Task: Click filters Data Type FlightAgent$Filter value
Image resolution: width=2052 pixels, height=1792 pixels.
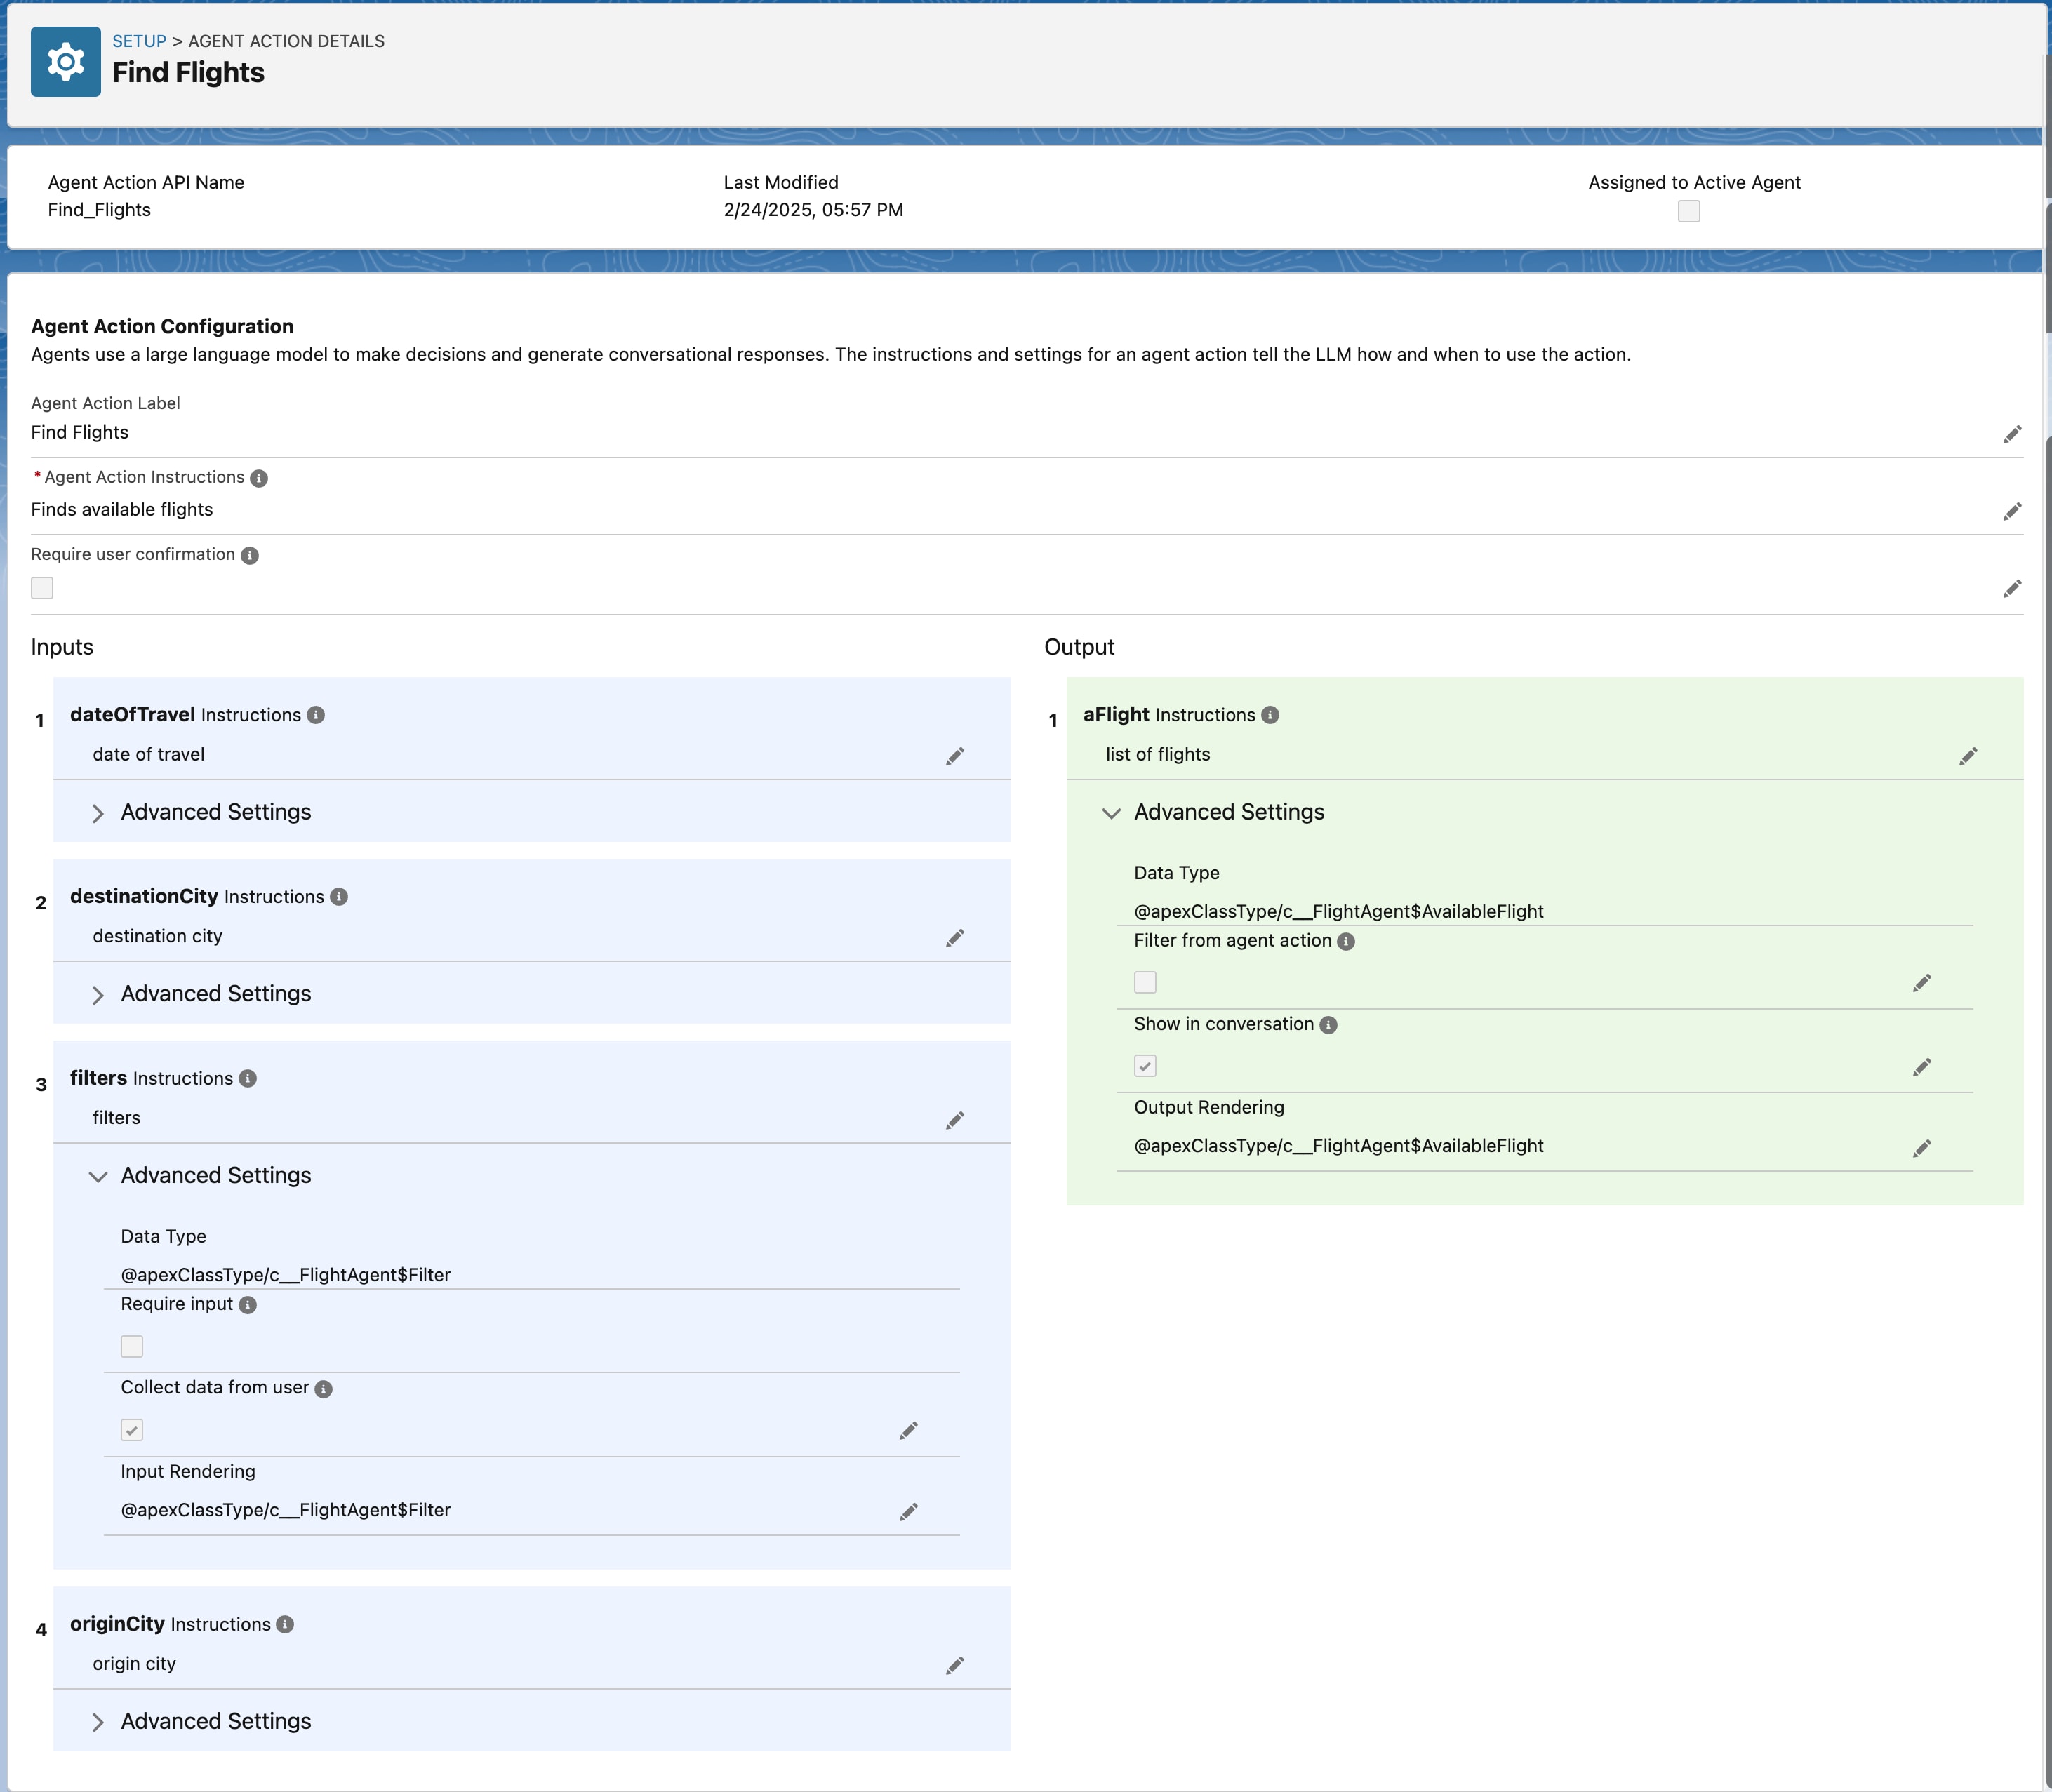Action: click(x=286, y=1275)
